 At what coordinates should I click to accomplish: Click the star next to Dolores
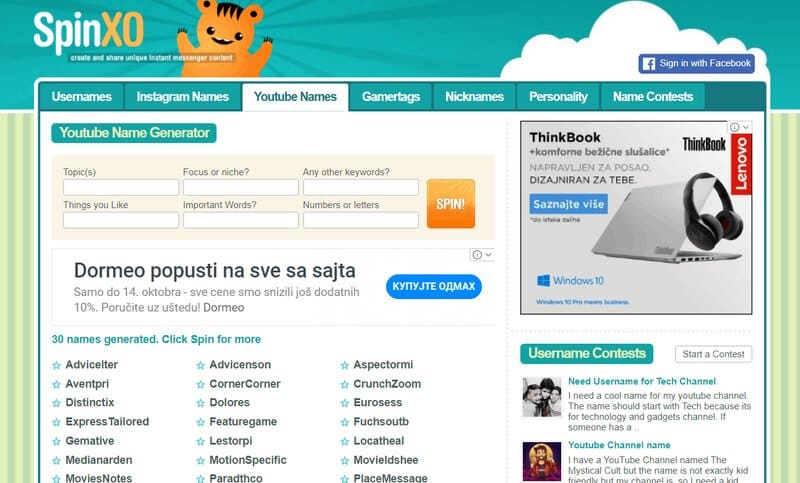click(x=201, y=403)
